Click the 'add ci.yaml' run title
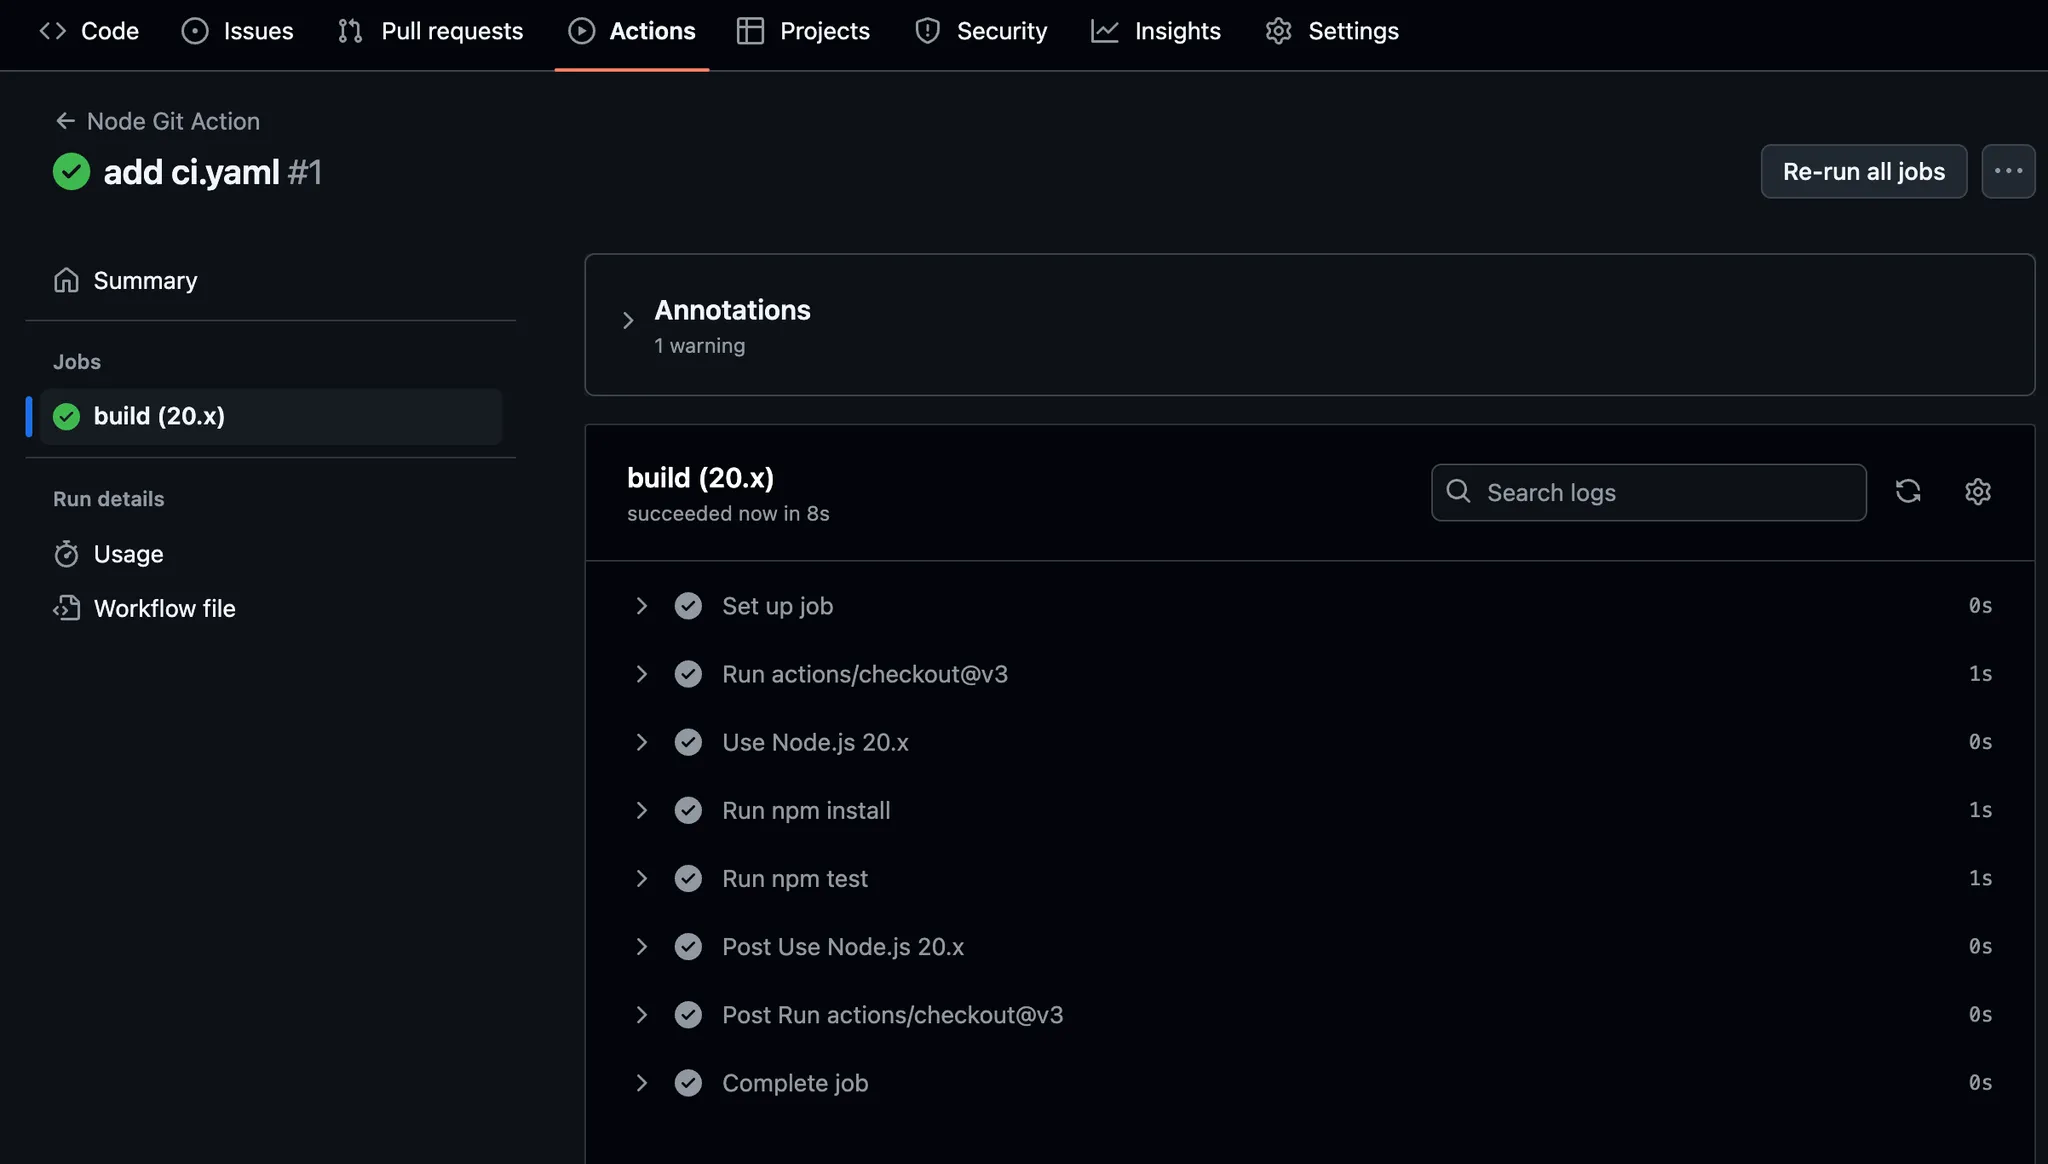Screen dimensions: 2048x1164 [191, 172]
